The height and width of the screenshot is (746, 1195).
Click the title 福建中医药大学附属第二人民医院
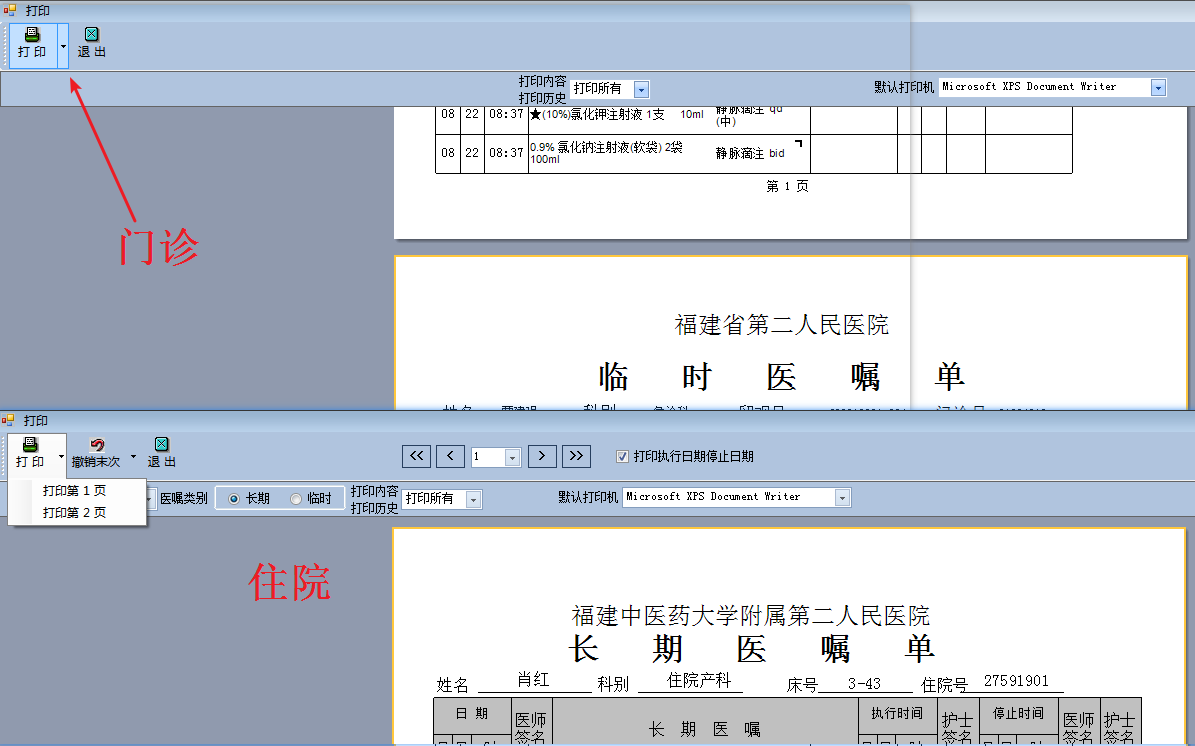[751, 616]
